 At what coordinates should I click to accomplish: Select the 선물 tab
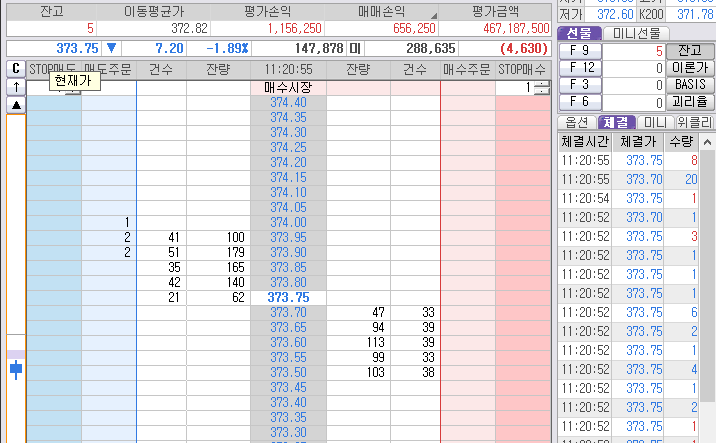(x=579, y=33)
